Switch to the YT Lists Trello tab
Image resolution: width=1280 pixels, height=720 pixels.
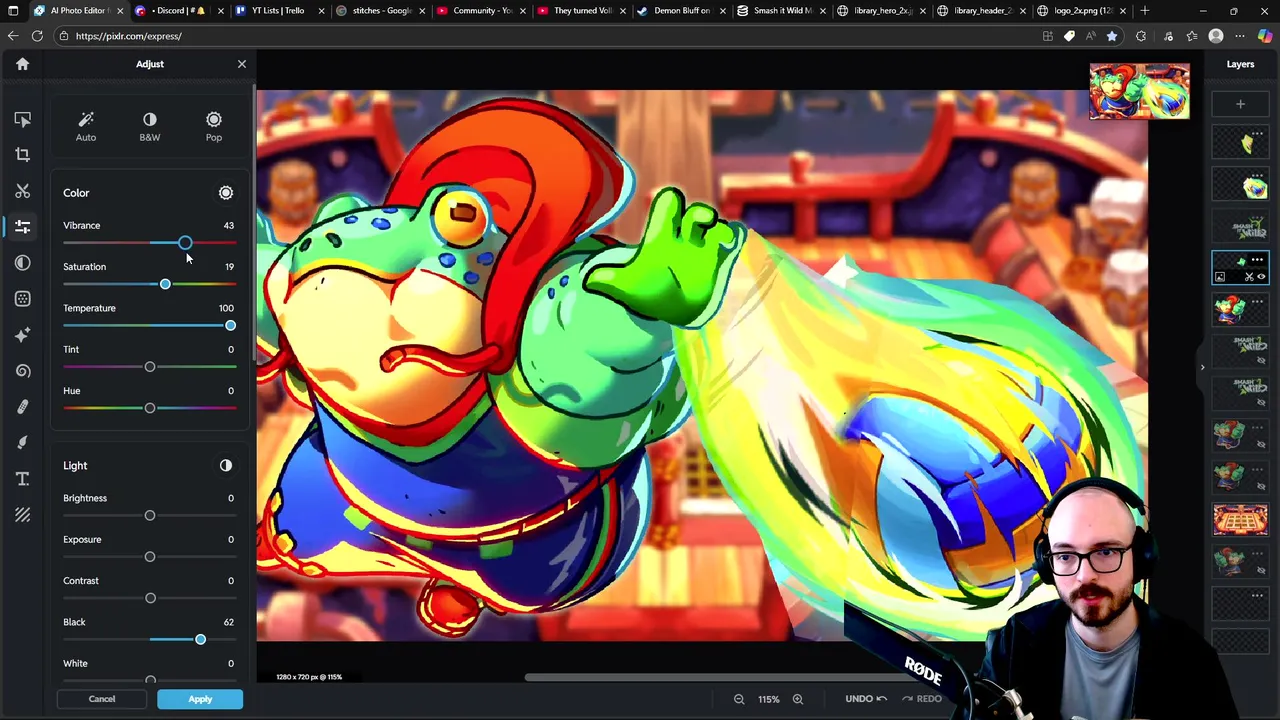(278, 11)
